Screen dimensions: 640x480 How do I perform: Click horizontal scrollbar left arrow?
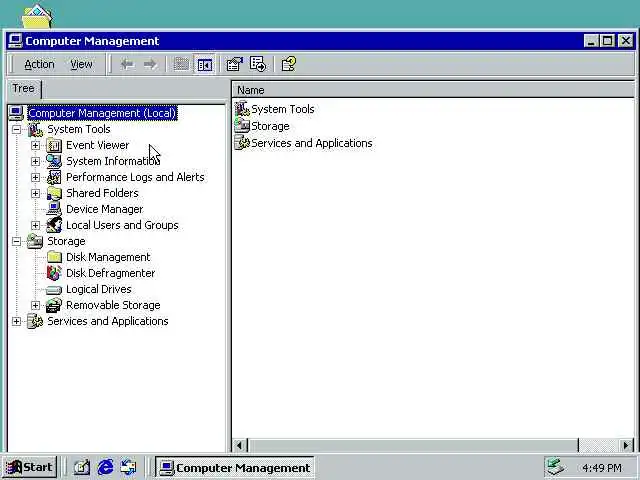point(240,445)
